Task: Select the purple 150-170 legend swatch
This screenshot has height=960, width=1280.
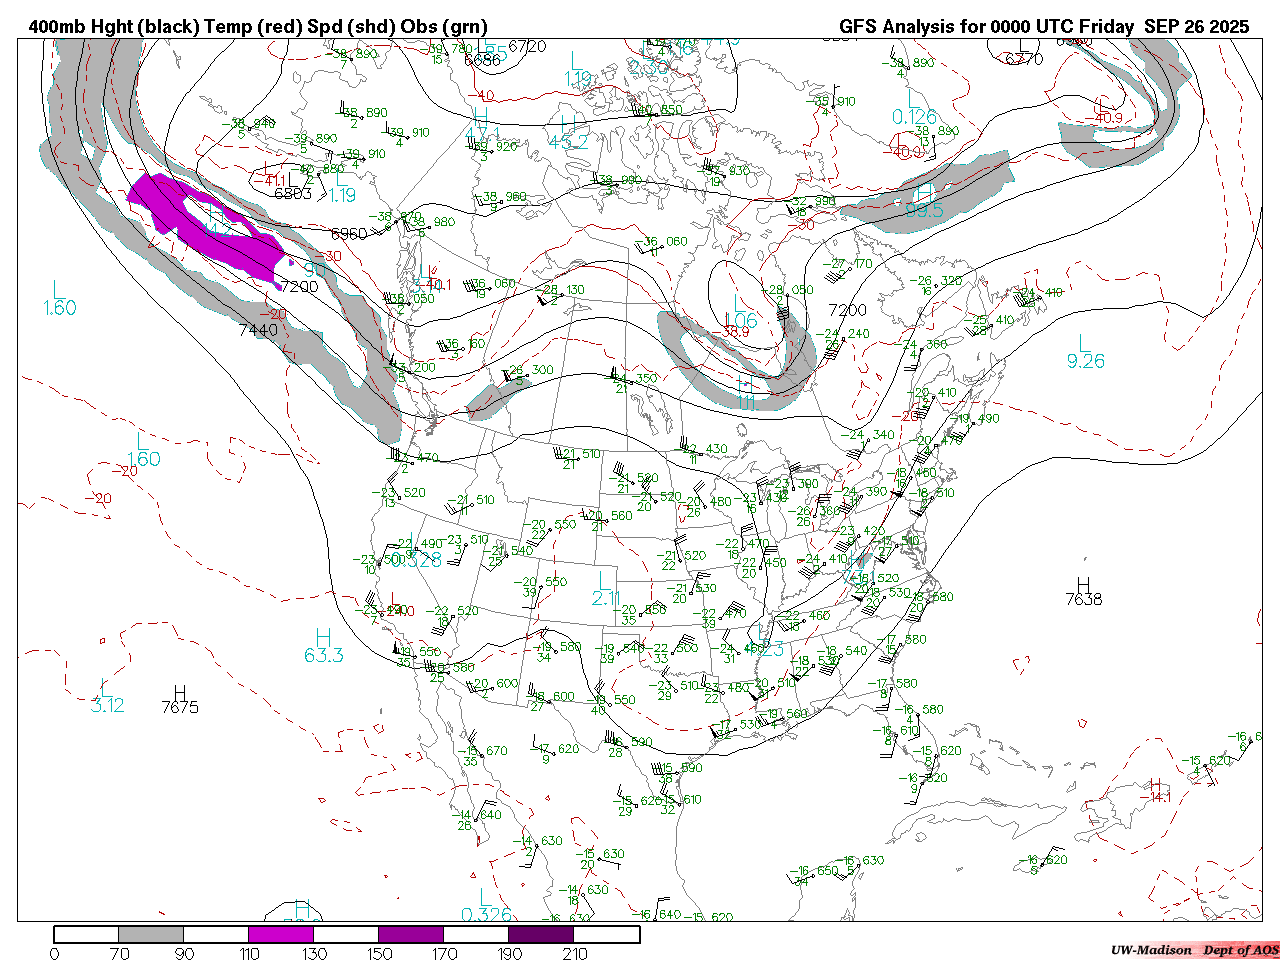Action: 411,934
